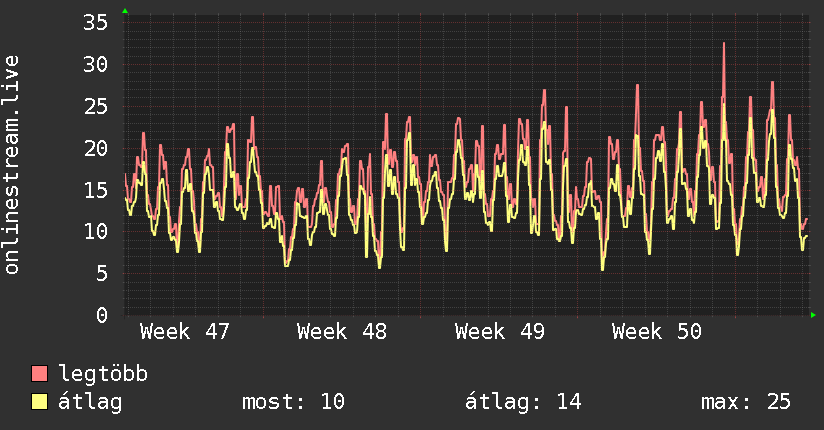Click the 'átlag: 14' statistic value

(523, 402)
